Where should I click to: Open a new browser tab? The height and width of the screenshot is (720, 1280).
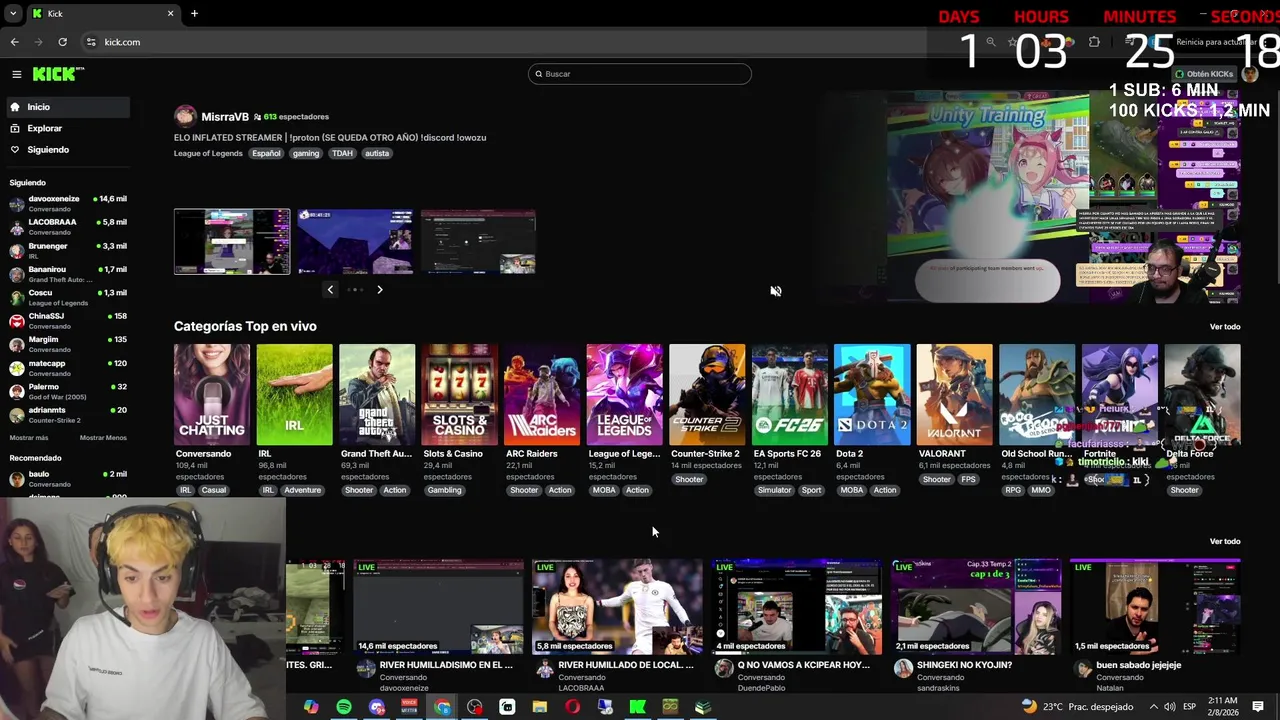[x=194, y=13]
